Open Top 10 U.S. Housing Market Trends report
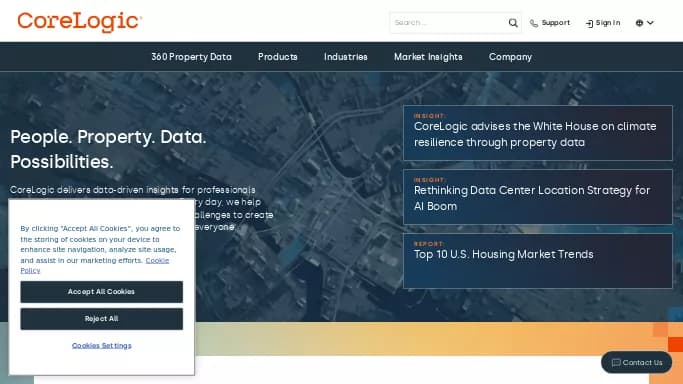This screenshot has height=384, width=683. tap(538, 261)
